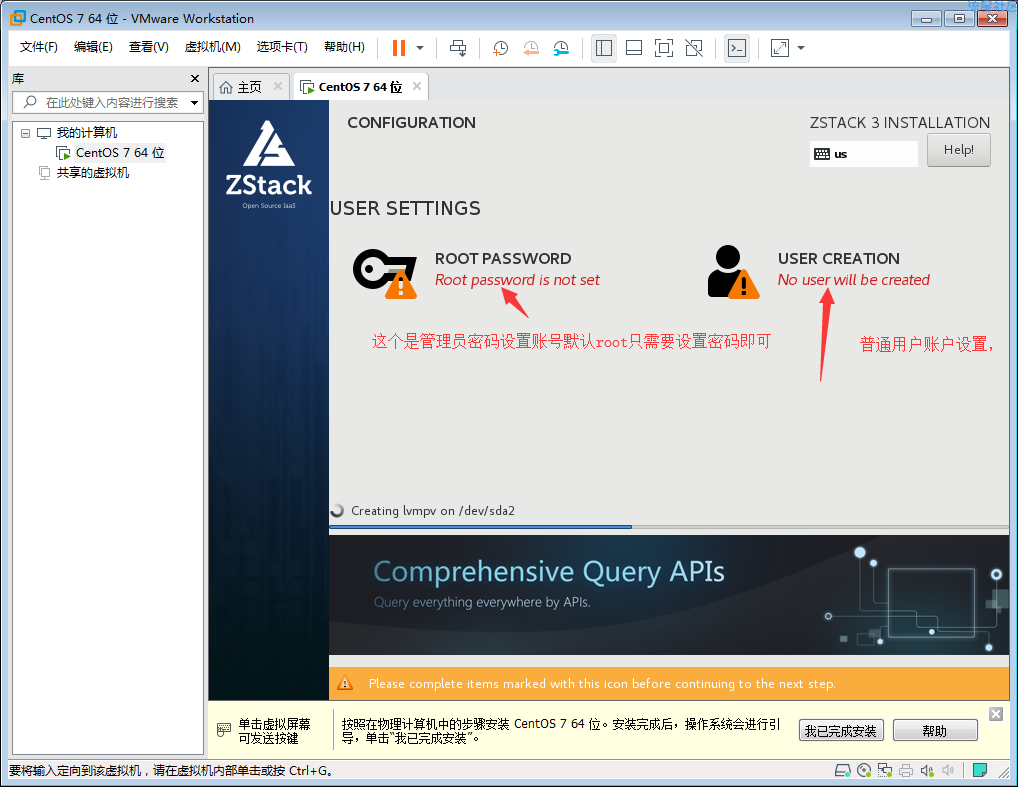Click the root password key icon
The image size is (1018, 787).
click(384, 273)
